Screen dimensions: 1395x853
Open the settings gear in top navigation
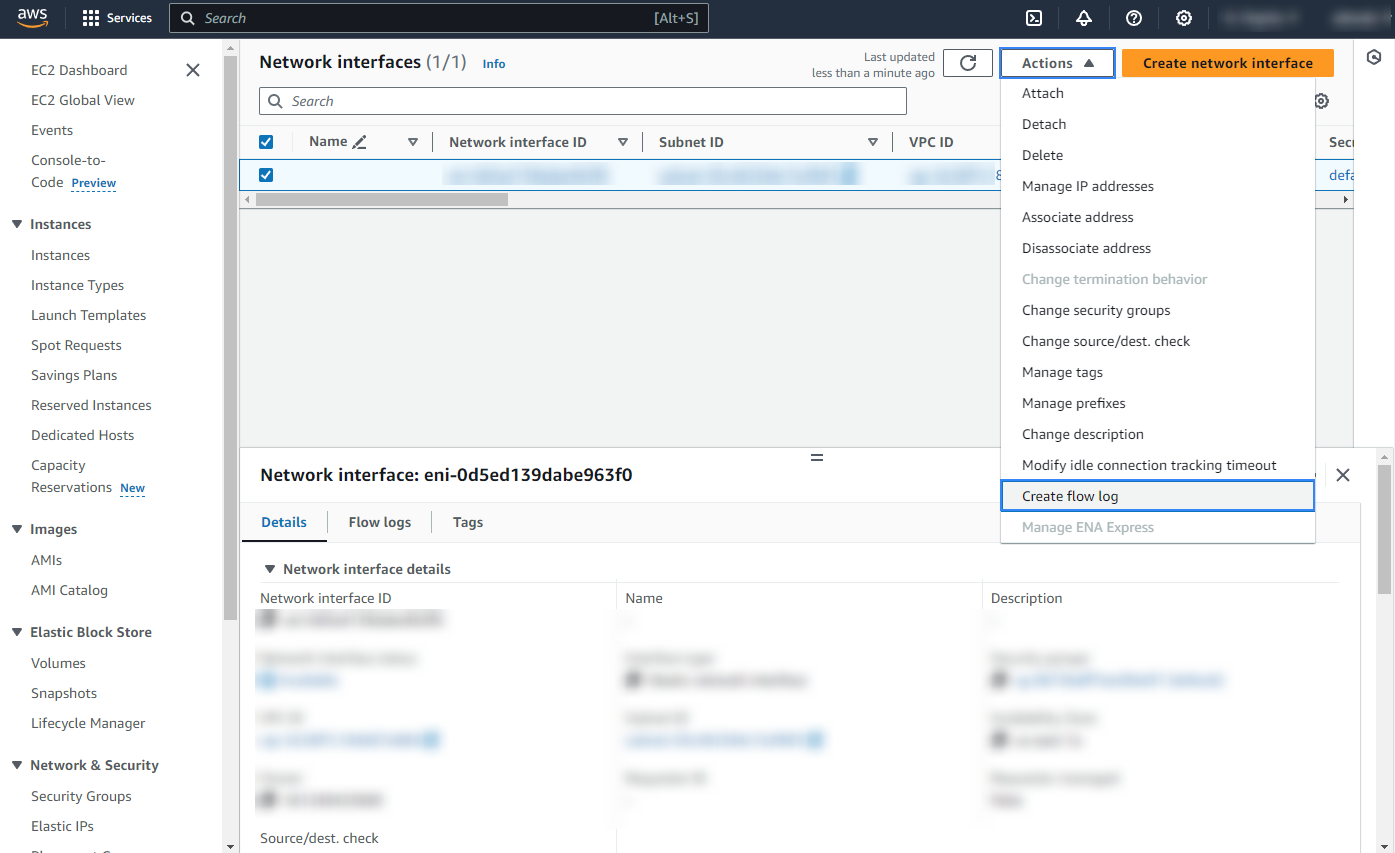tap(1184, 18)
